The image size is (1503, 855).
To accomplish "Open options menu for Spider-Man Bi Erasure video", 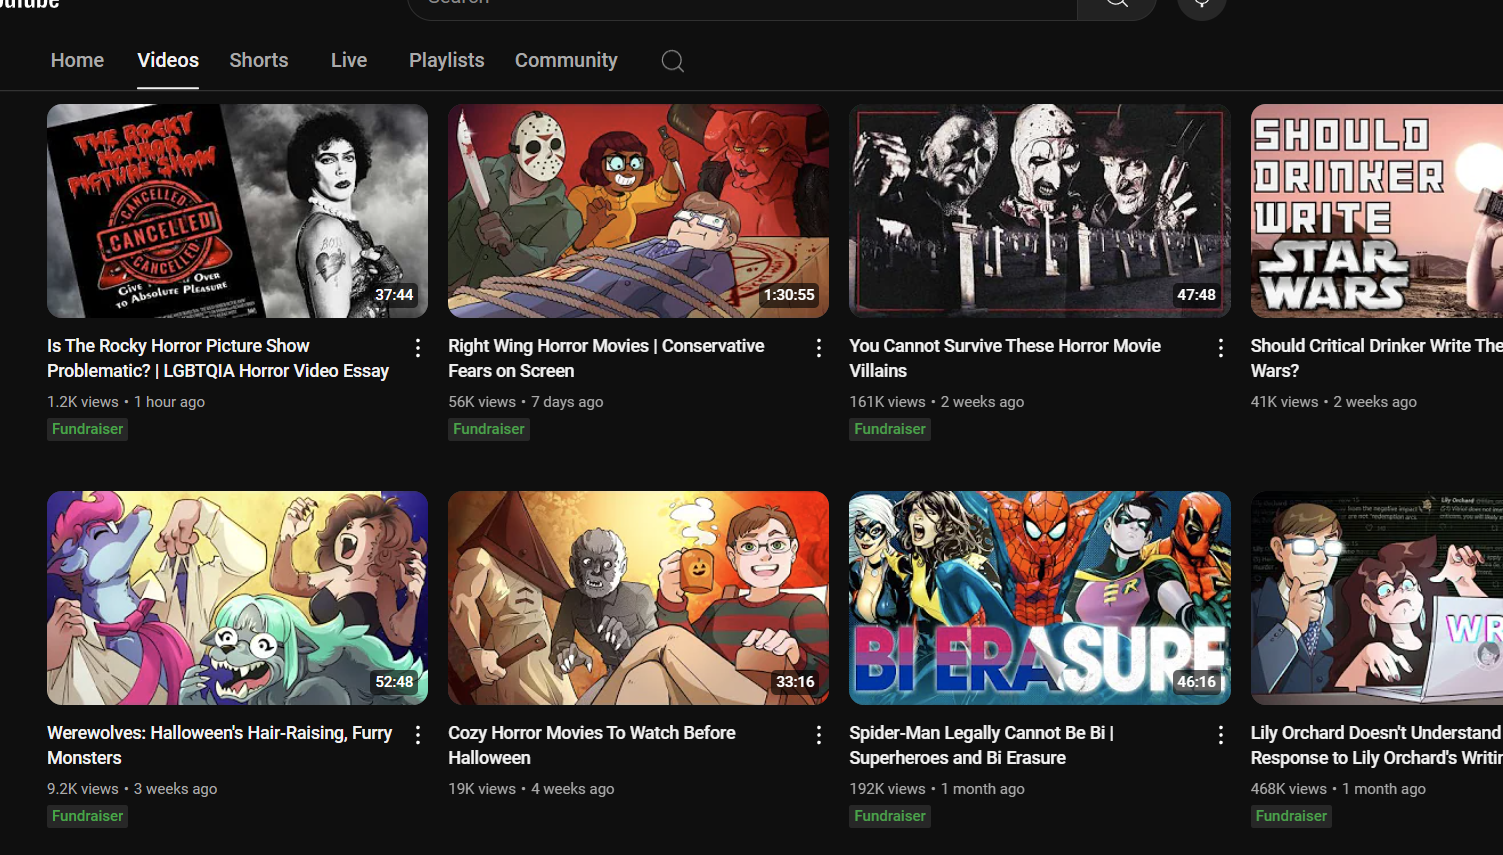I will click(x=1221, y=735).
